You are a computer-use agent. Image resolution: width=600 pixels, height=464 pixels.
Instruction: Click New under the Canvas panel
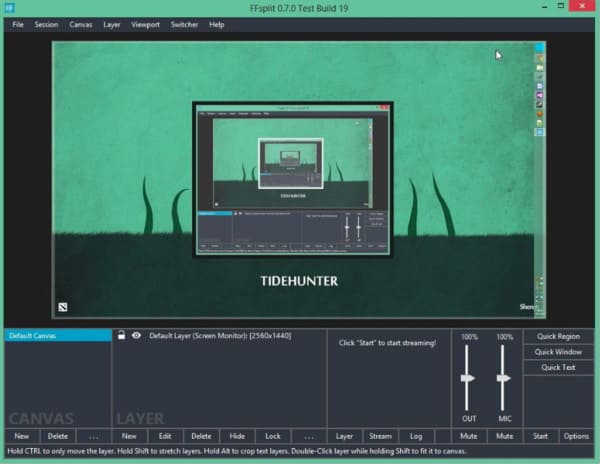click(x=22, y=436)
